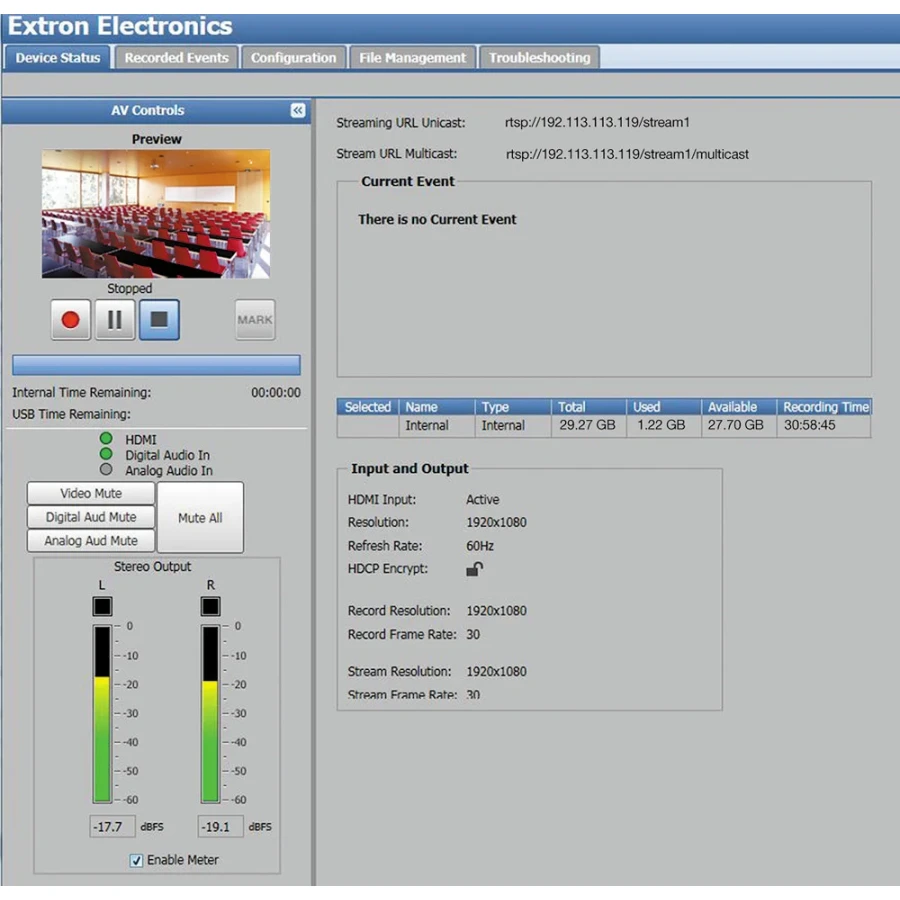The height and width of the screenshot is (900, 900).
Task: Click the MARK chapter button
Action: 255,320
